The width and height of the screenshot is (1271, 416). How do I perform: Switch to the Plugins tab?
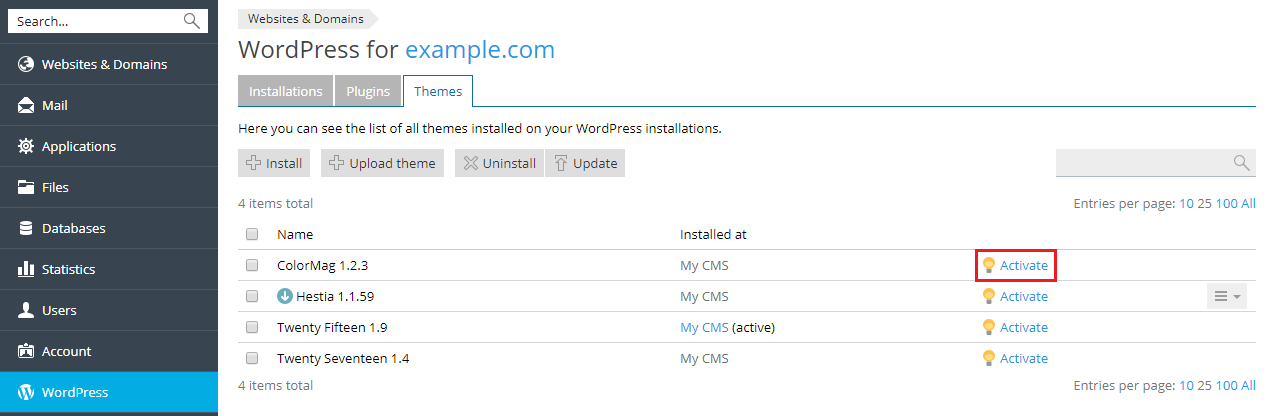(x=368, y=91)
